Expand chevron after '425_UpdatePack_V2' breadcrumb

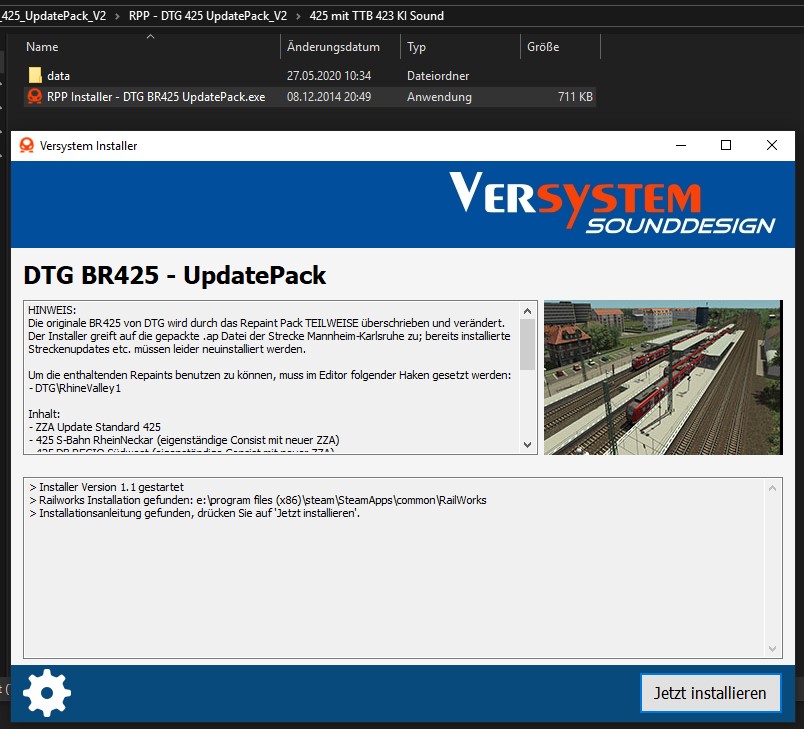pyautogui.click(x=117, y=16)
